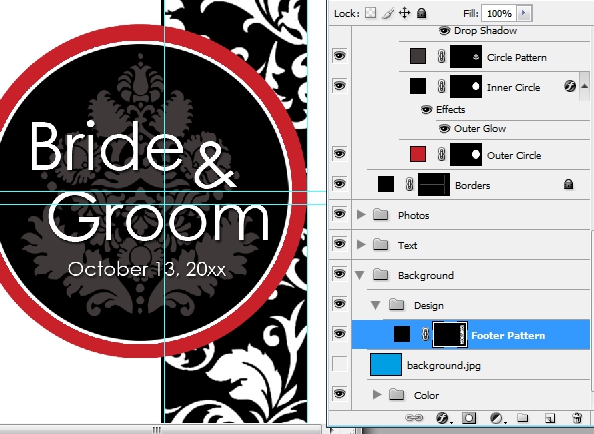Click the Text group folder icon
This screenshot has height=434, width=594.
(380, 245)
